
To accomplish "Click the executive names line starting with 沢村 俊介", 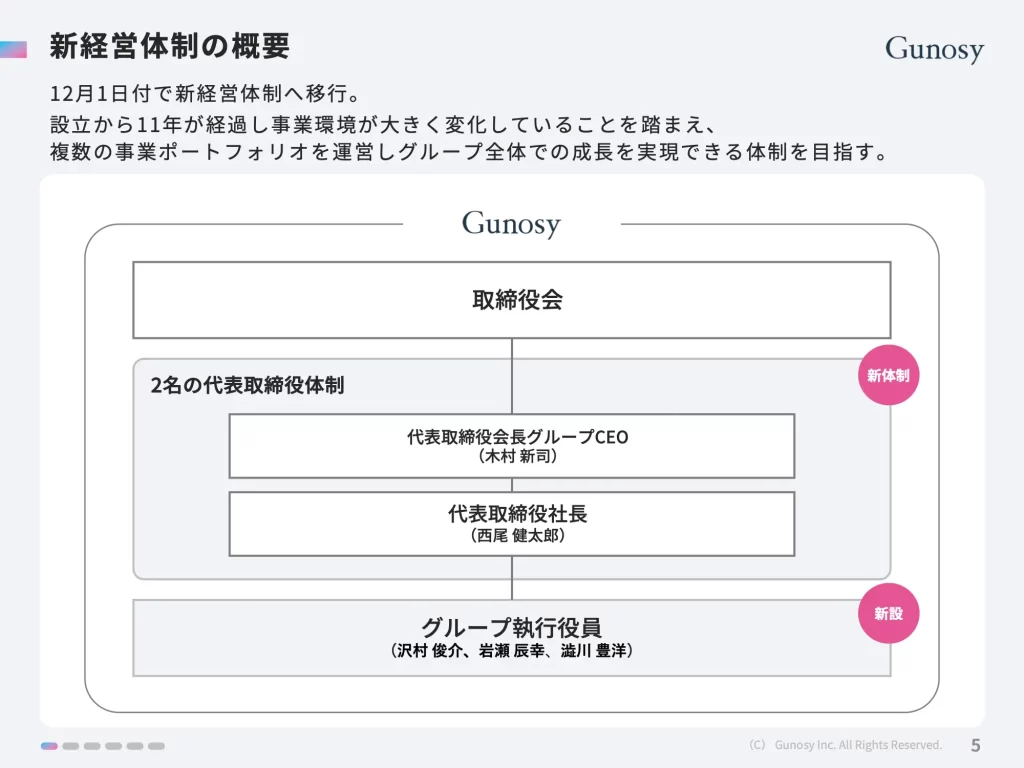I will click(x=511, y=650).
